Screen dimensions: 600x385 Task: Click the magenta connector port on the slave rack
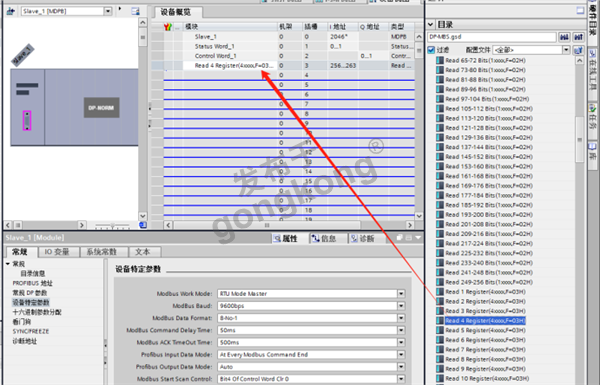click(27, 121)
